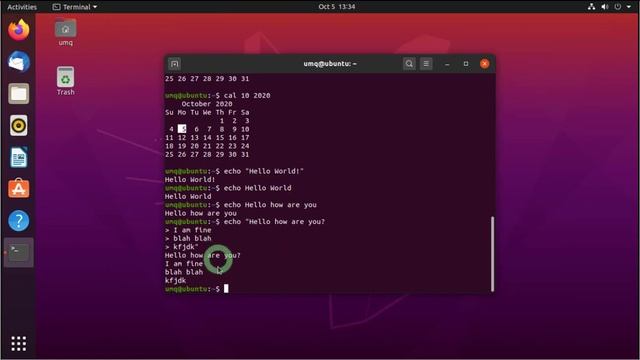
Task: Open the Files manager in dock
Action: point(19,94)
